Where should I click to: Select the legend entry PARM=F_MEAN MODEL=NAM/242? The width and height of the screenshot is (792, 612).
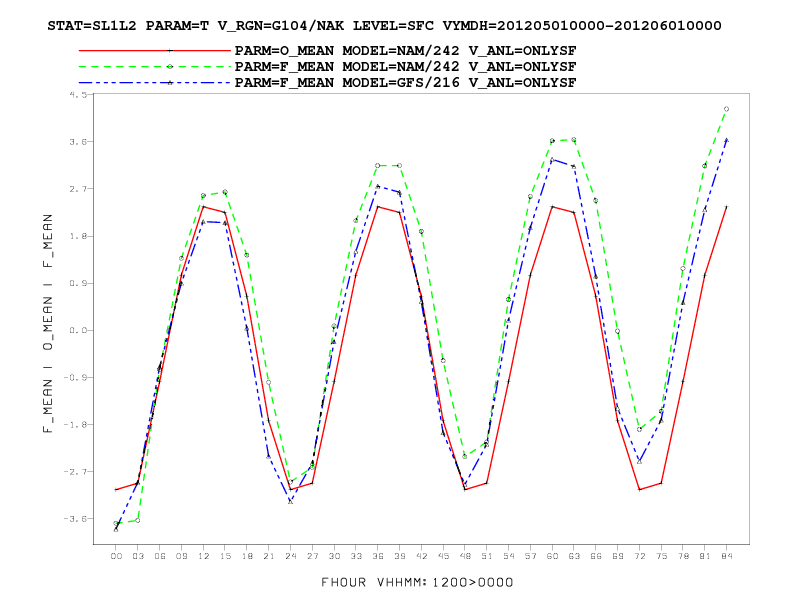pos(405,67)
